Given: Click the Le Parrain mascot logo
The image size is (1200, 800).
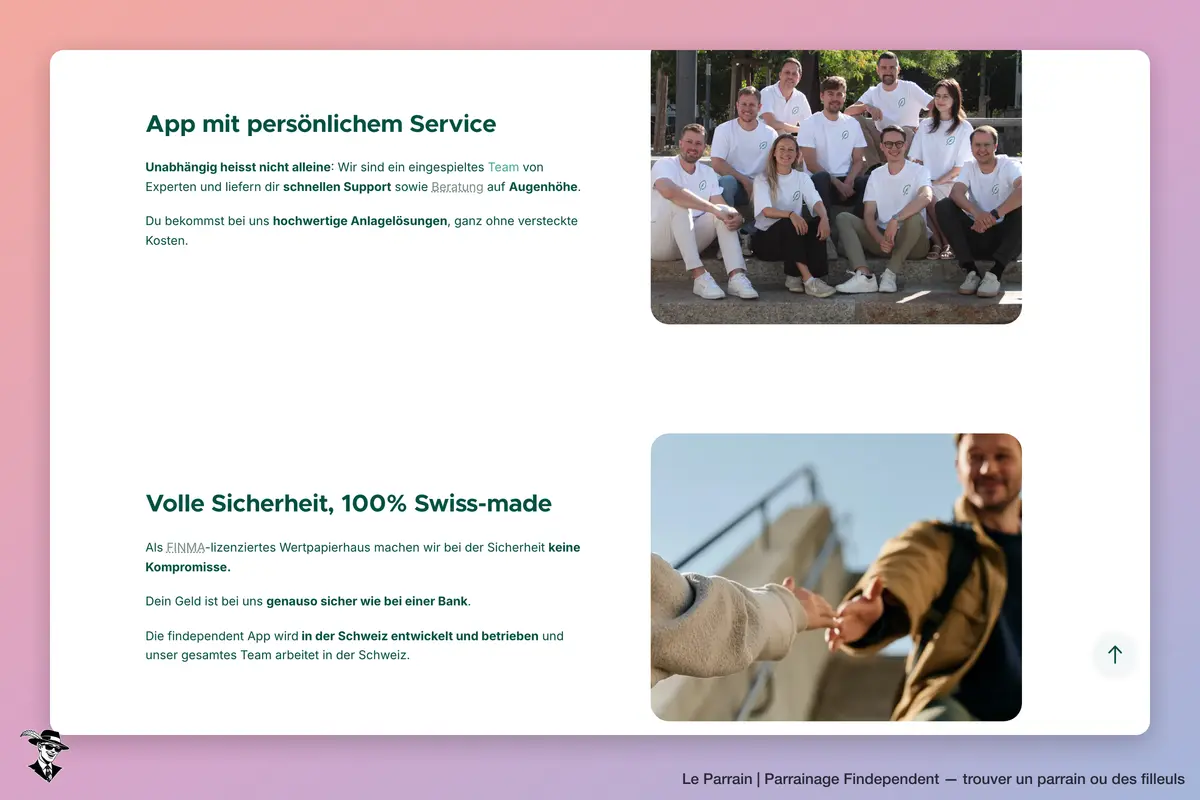Looking at the screenshot, I should 44,755.
